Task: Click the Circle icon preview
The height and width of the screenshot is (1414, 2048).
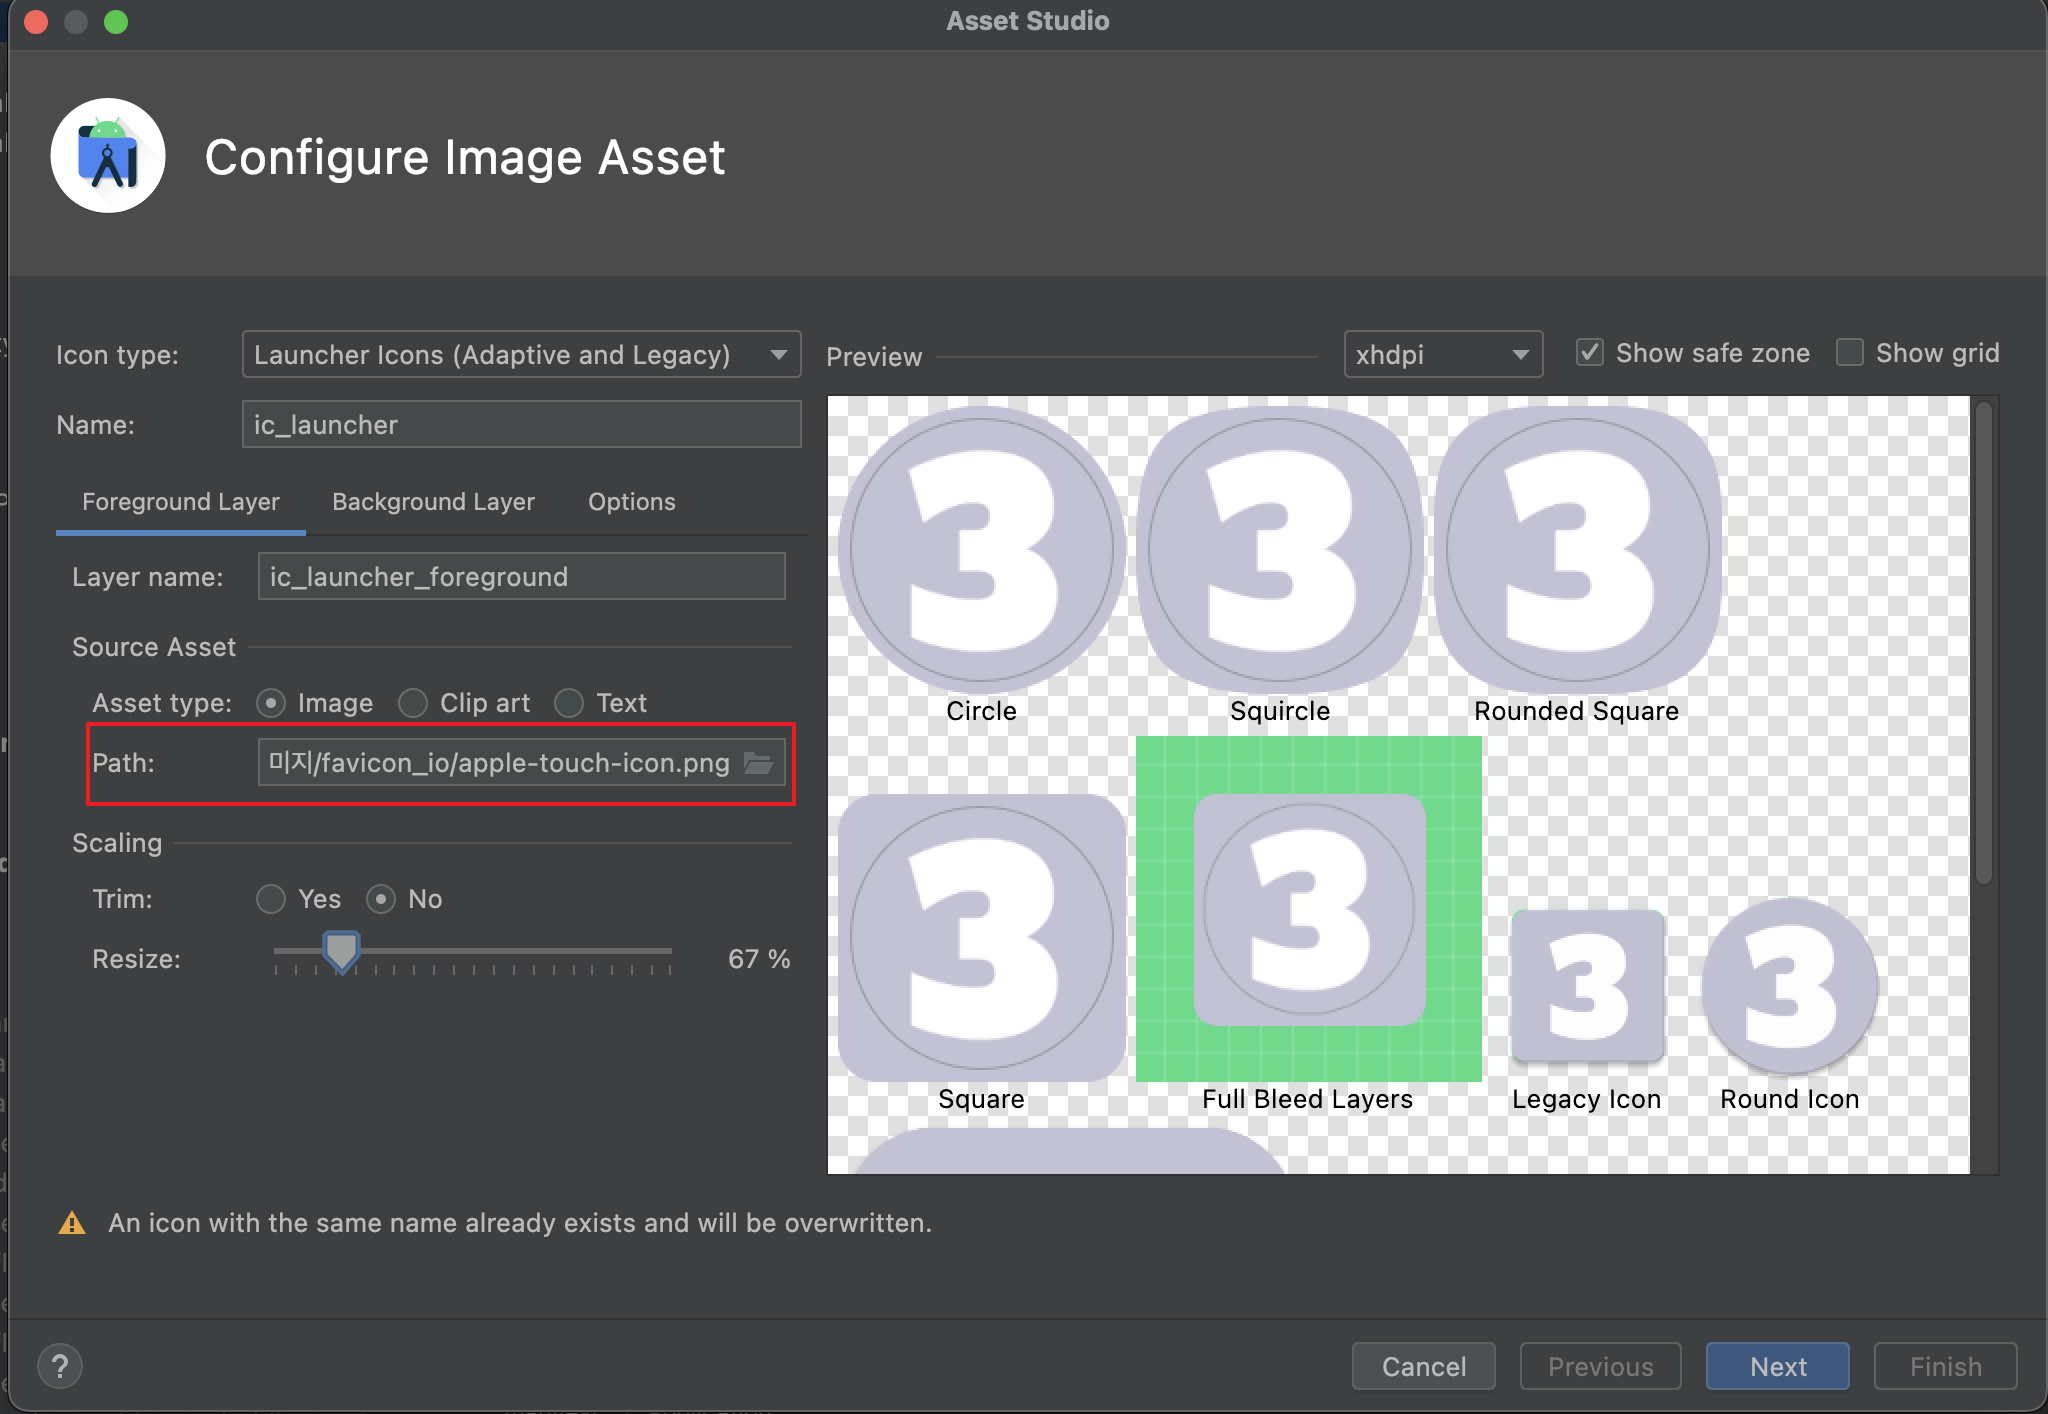Action: (x=981, y=549)
